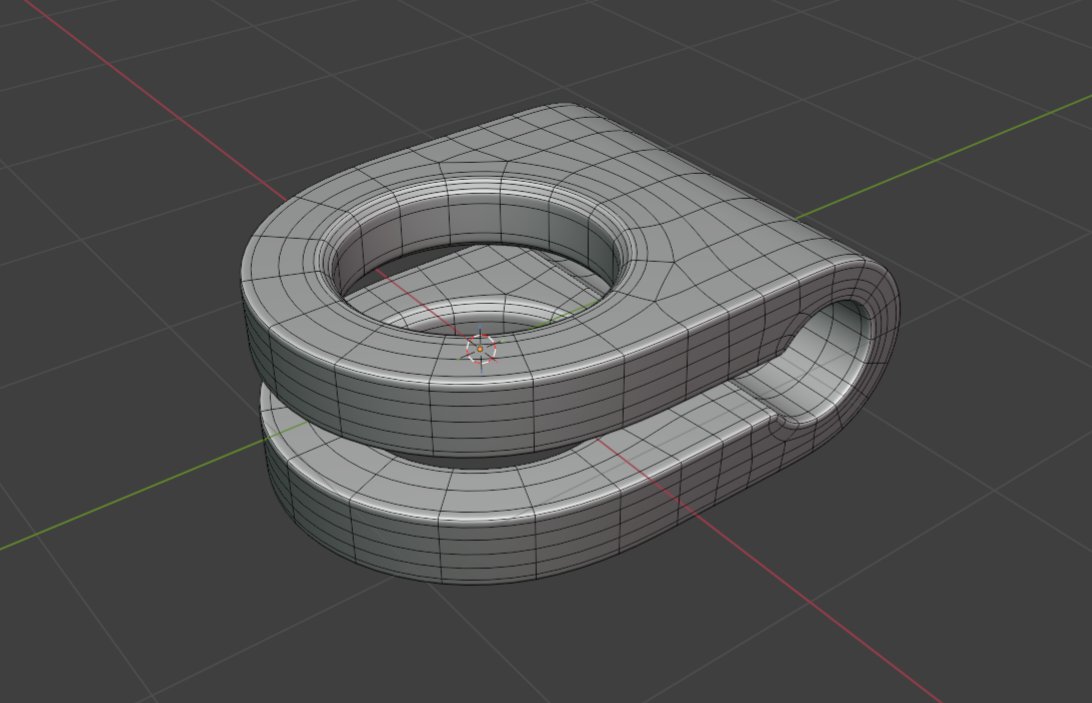This screenshot has height=703, width=1092.
Task: Click the 3D cursor crosshair on the mesh
Action: tap(481, 349)
